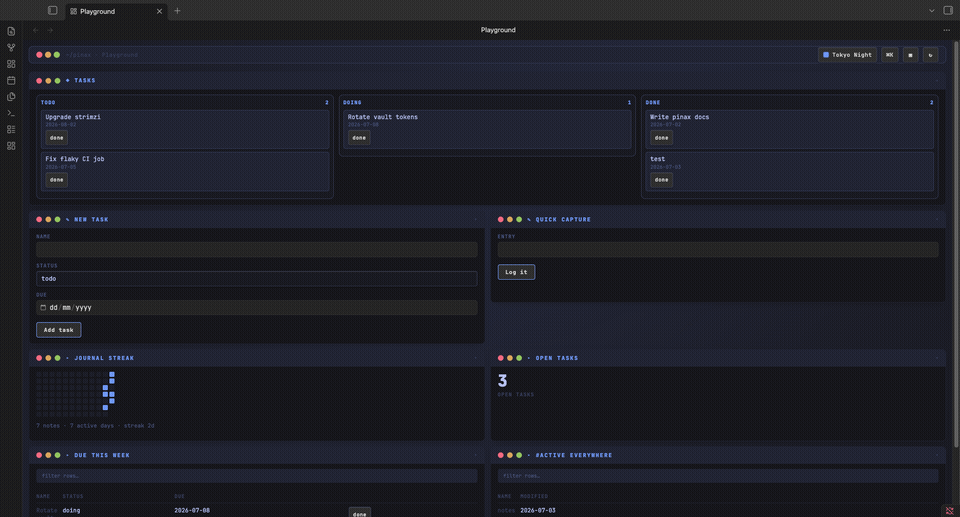Viewport: 960px width, 517px height.
Task: Toggle the left sidebar panel icon
Action: [x=53, y=10]
